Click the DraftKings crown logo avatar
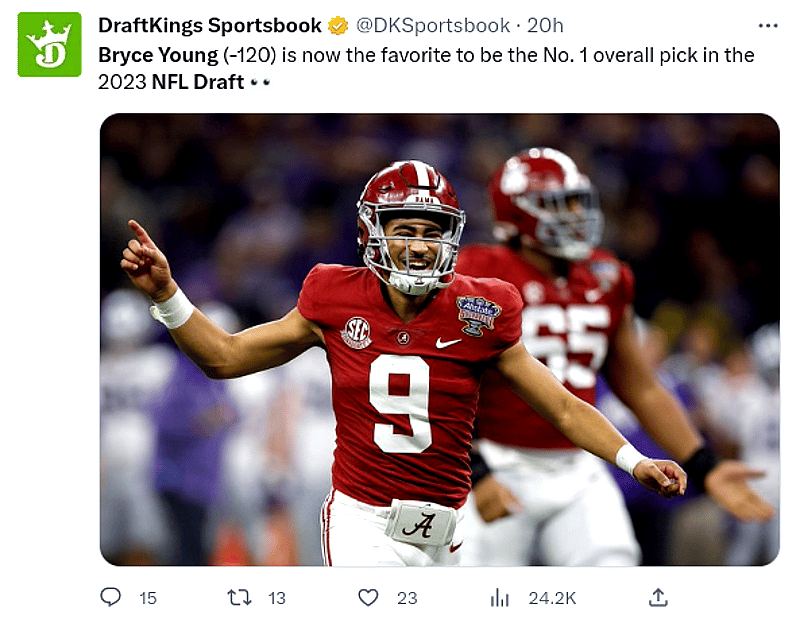The image size is (800, 627). coord(49,44)
